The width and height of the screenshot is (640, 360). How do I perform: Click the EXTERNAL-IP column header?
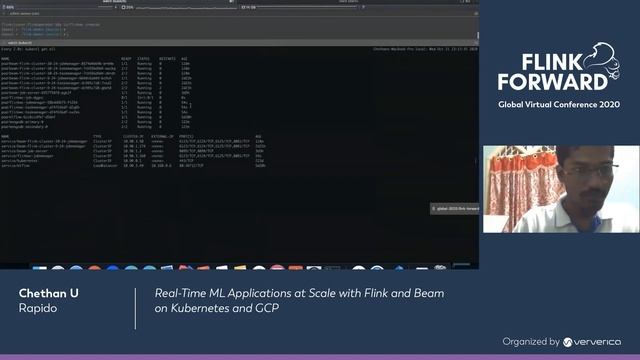[x=162, y=136]
